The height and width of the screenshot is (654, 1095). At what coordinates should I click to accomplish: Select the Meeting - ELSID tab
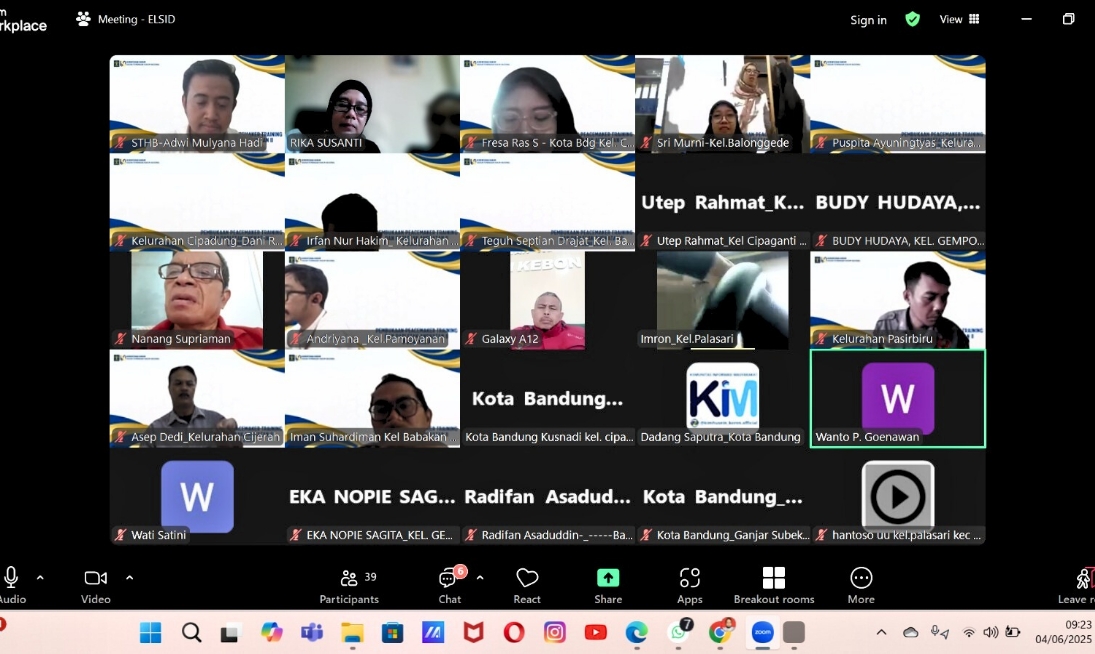[x=124, y=18]
